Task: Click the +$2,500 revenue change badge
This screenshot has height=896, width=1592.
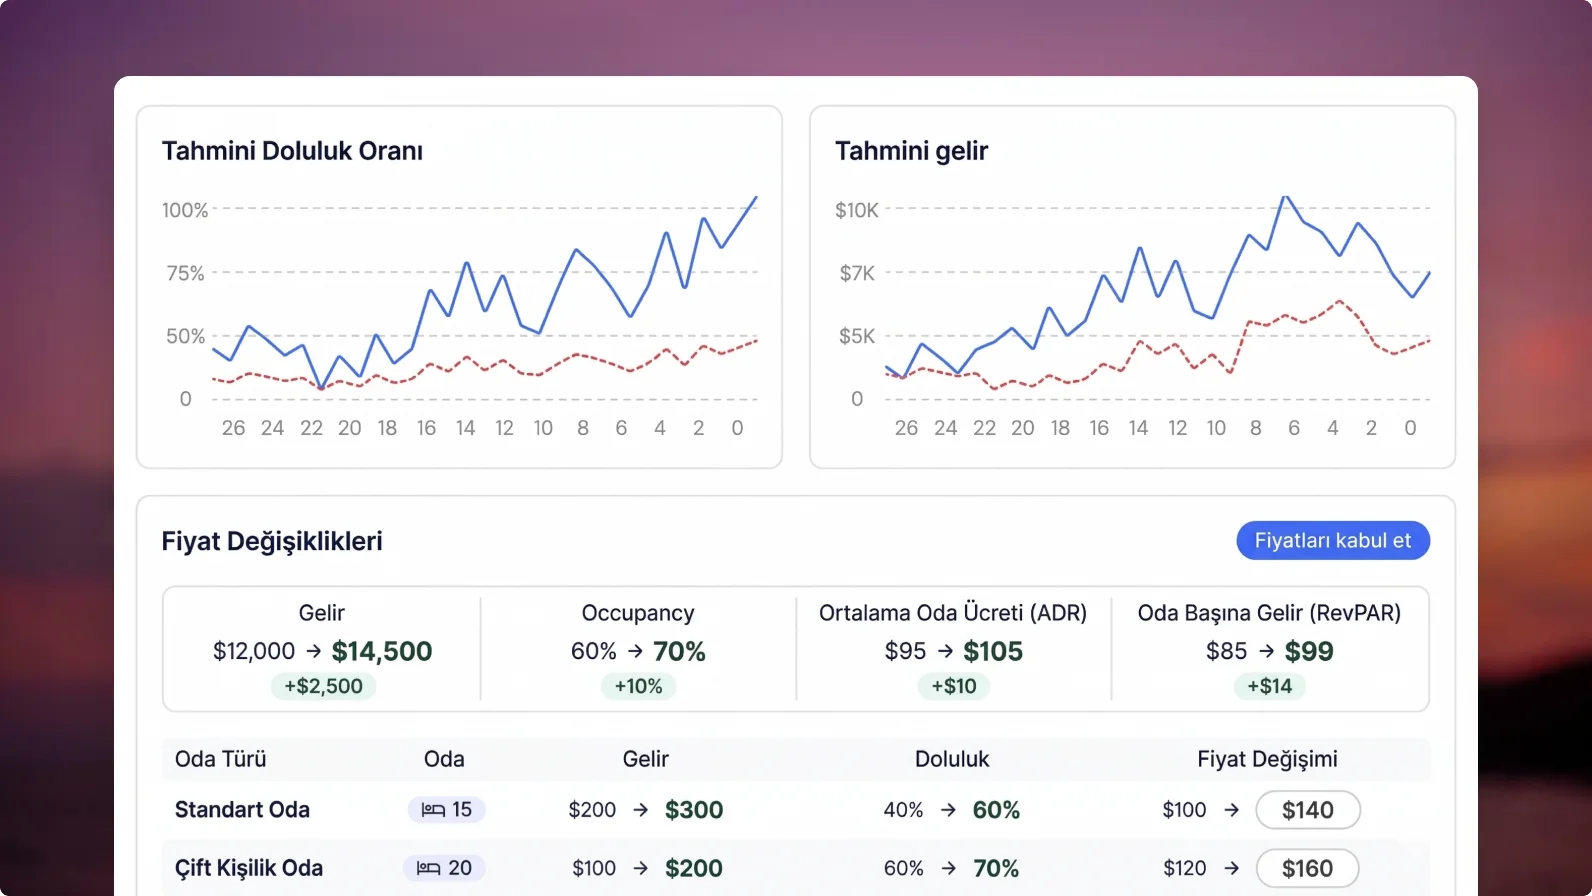Action: pyautogui.click(x=323, y=686)
